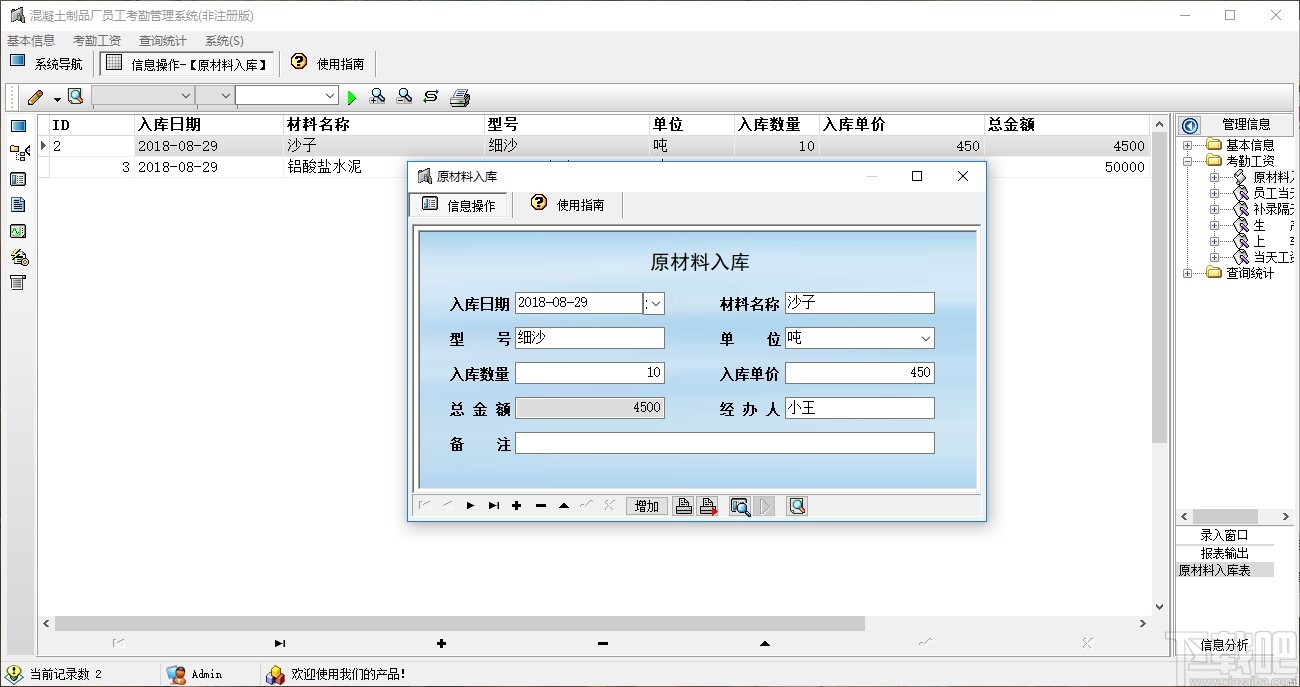Click the 增加 button in the dialog

point(647,506)
